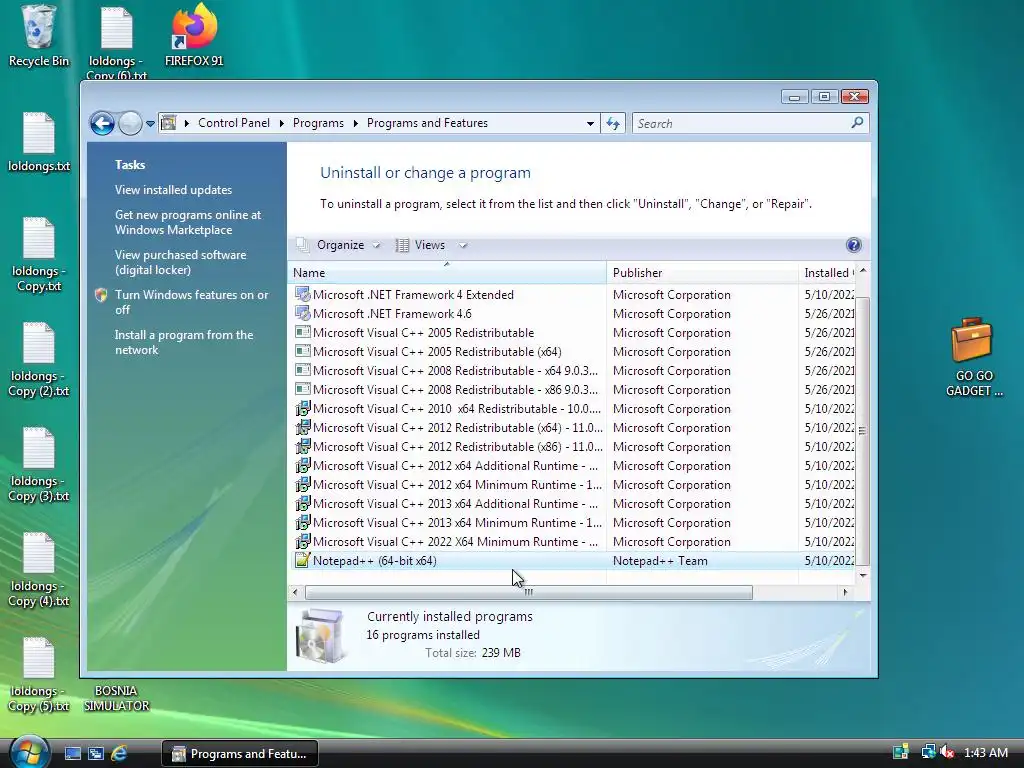This screenshot has height=768, width=1024.
Task: Open Install a program from the network
Action: click(x=184, y=342)
